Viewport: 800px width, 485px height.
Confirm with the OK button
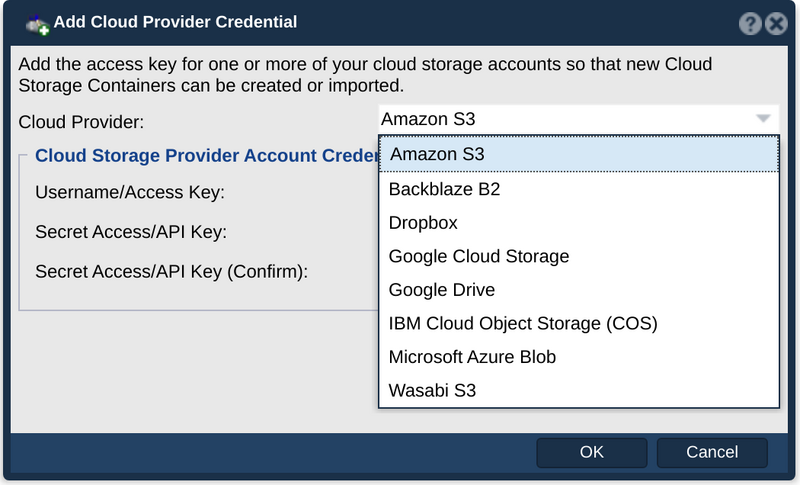click(592, 452)
